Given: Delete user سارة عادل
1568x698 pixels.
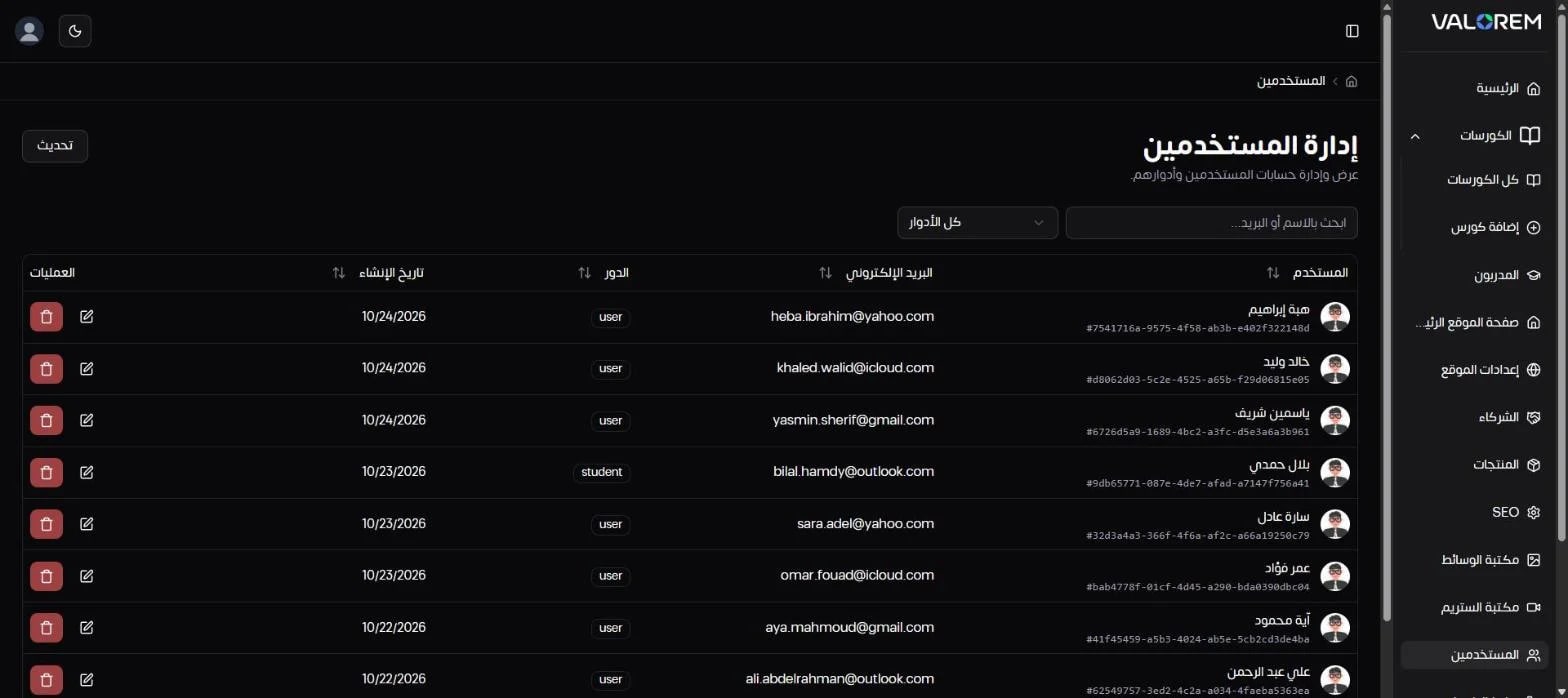Looking at the screenshot, I should pos(46,524).
